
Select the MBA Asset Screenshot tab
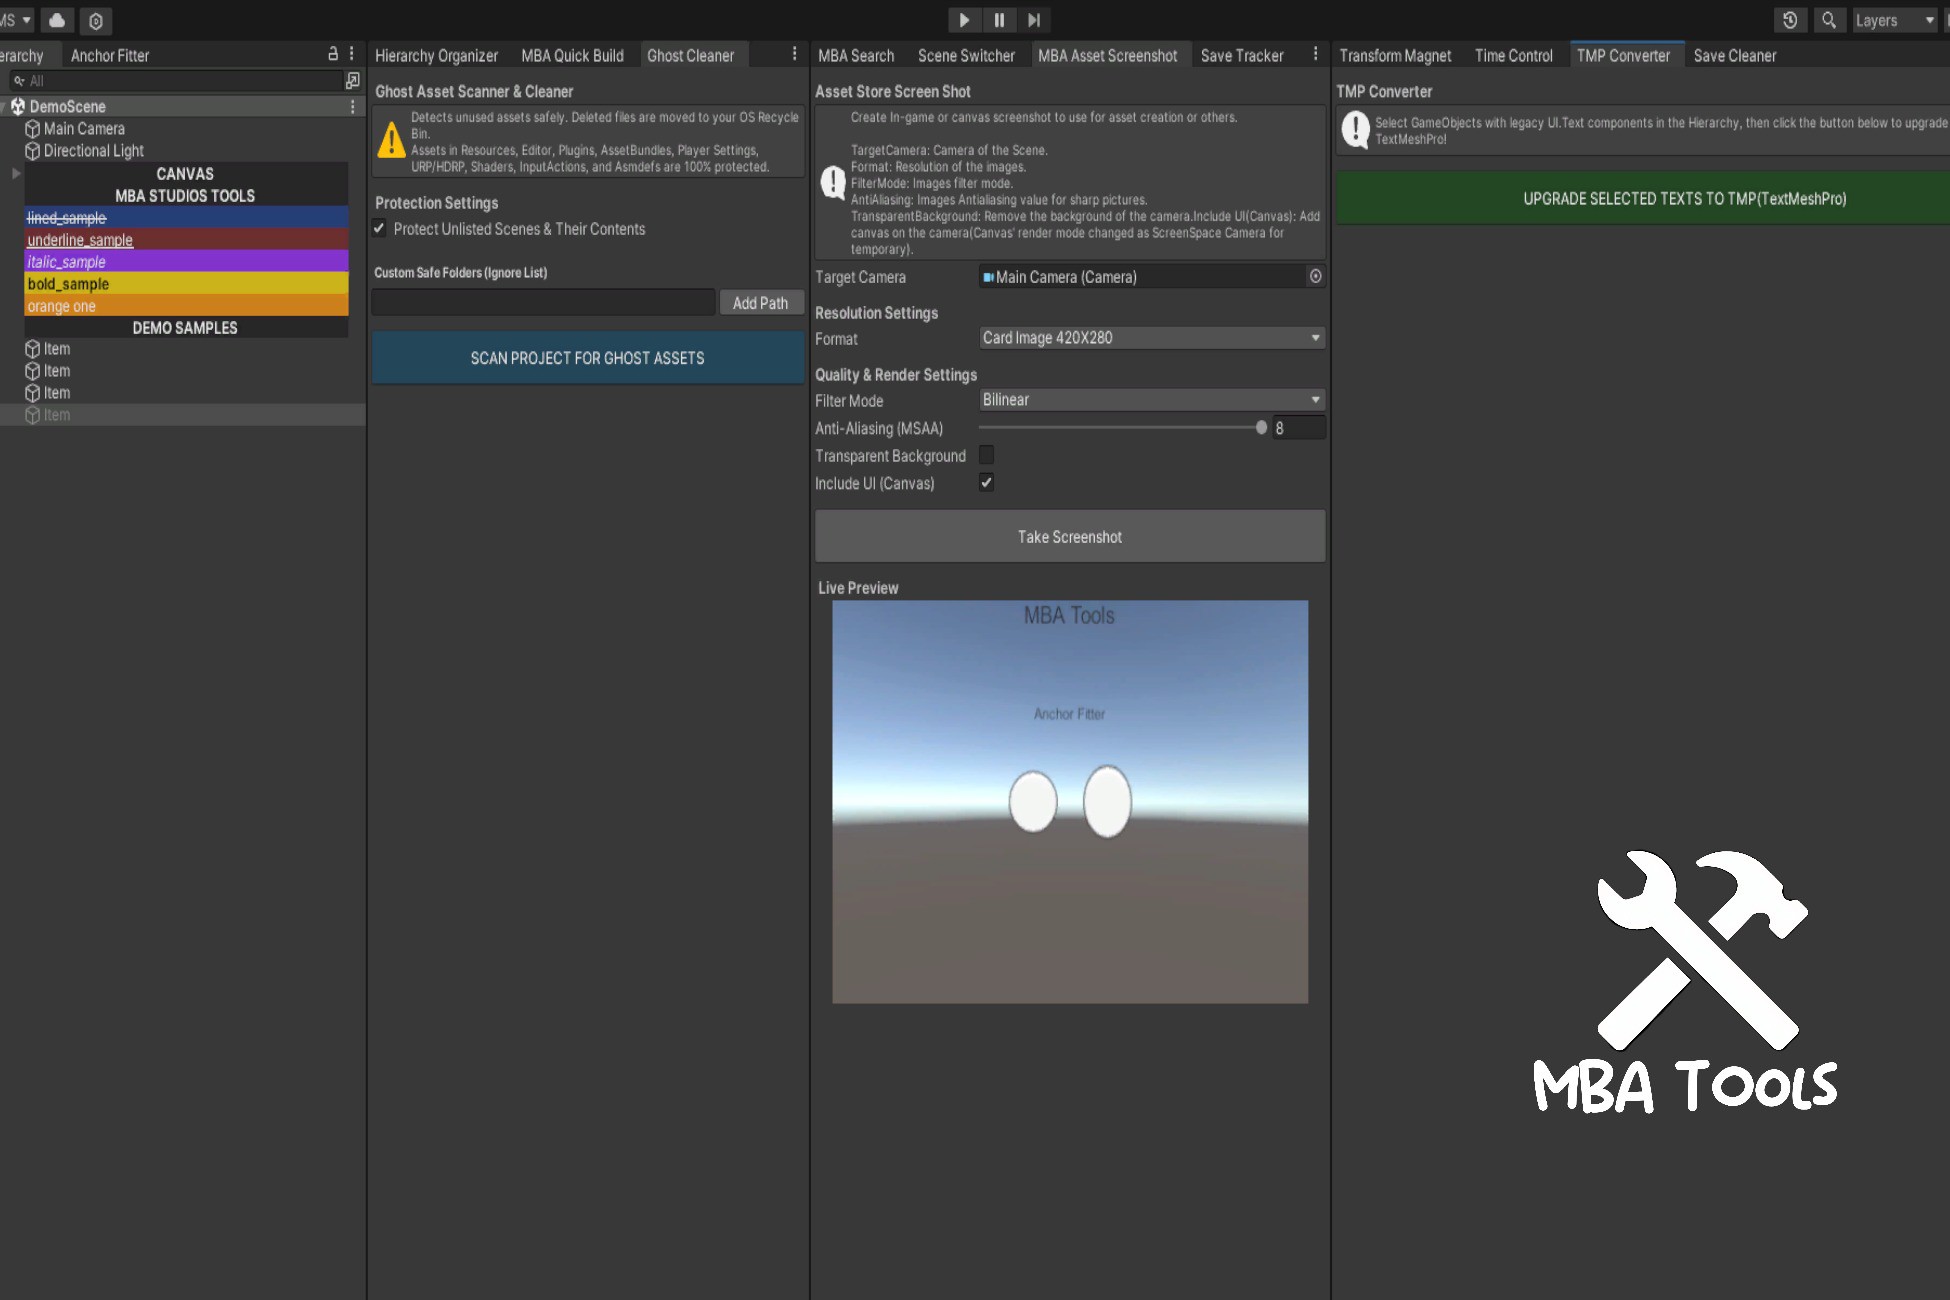(x=1107, y=55)
